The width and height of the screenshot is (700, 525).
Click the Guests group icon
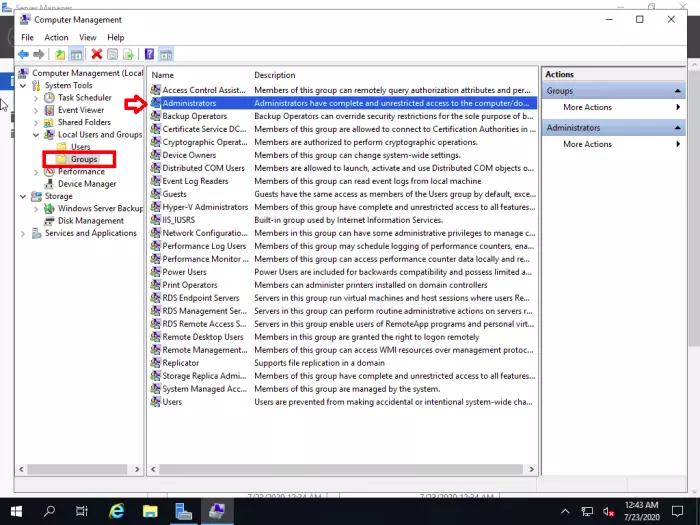pos(155,194)
